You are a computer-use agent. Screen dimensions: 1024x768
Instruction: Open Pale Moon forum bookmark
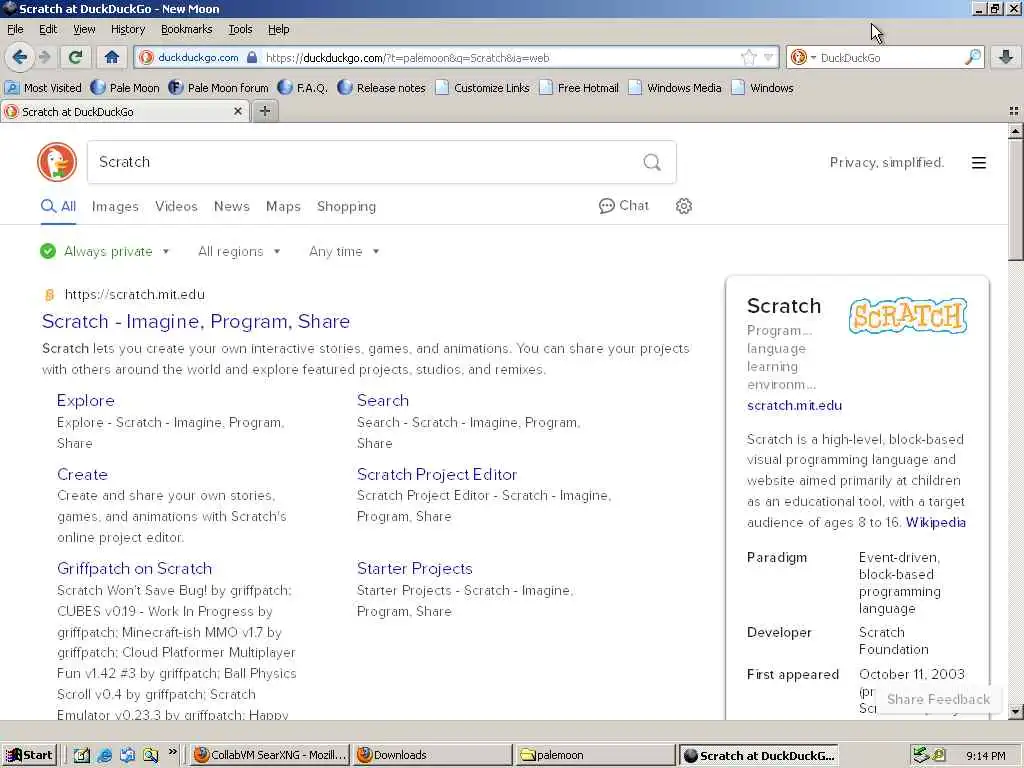pyautogui.click(x=219, y=88)
